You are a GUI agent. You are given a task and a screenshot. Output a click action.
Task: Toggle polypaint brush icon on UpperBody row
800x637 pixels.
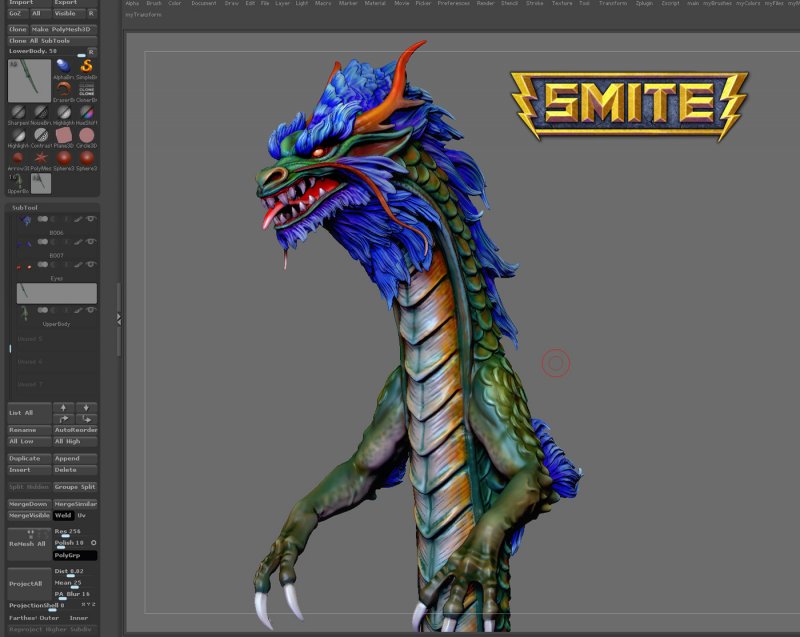(x=78, y=310)
